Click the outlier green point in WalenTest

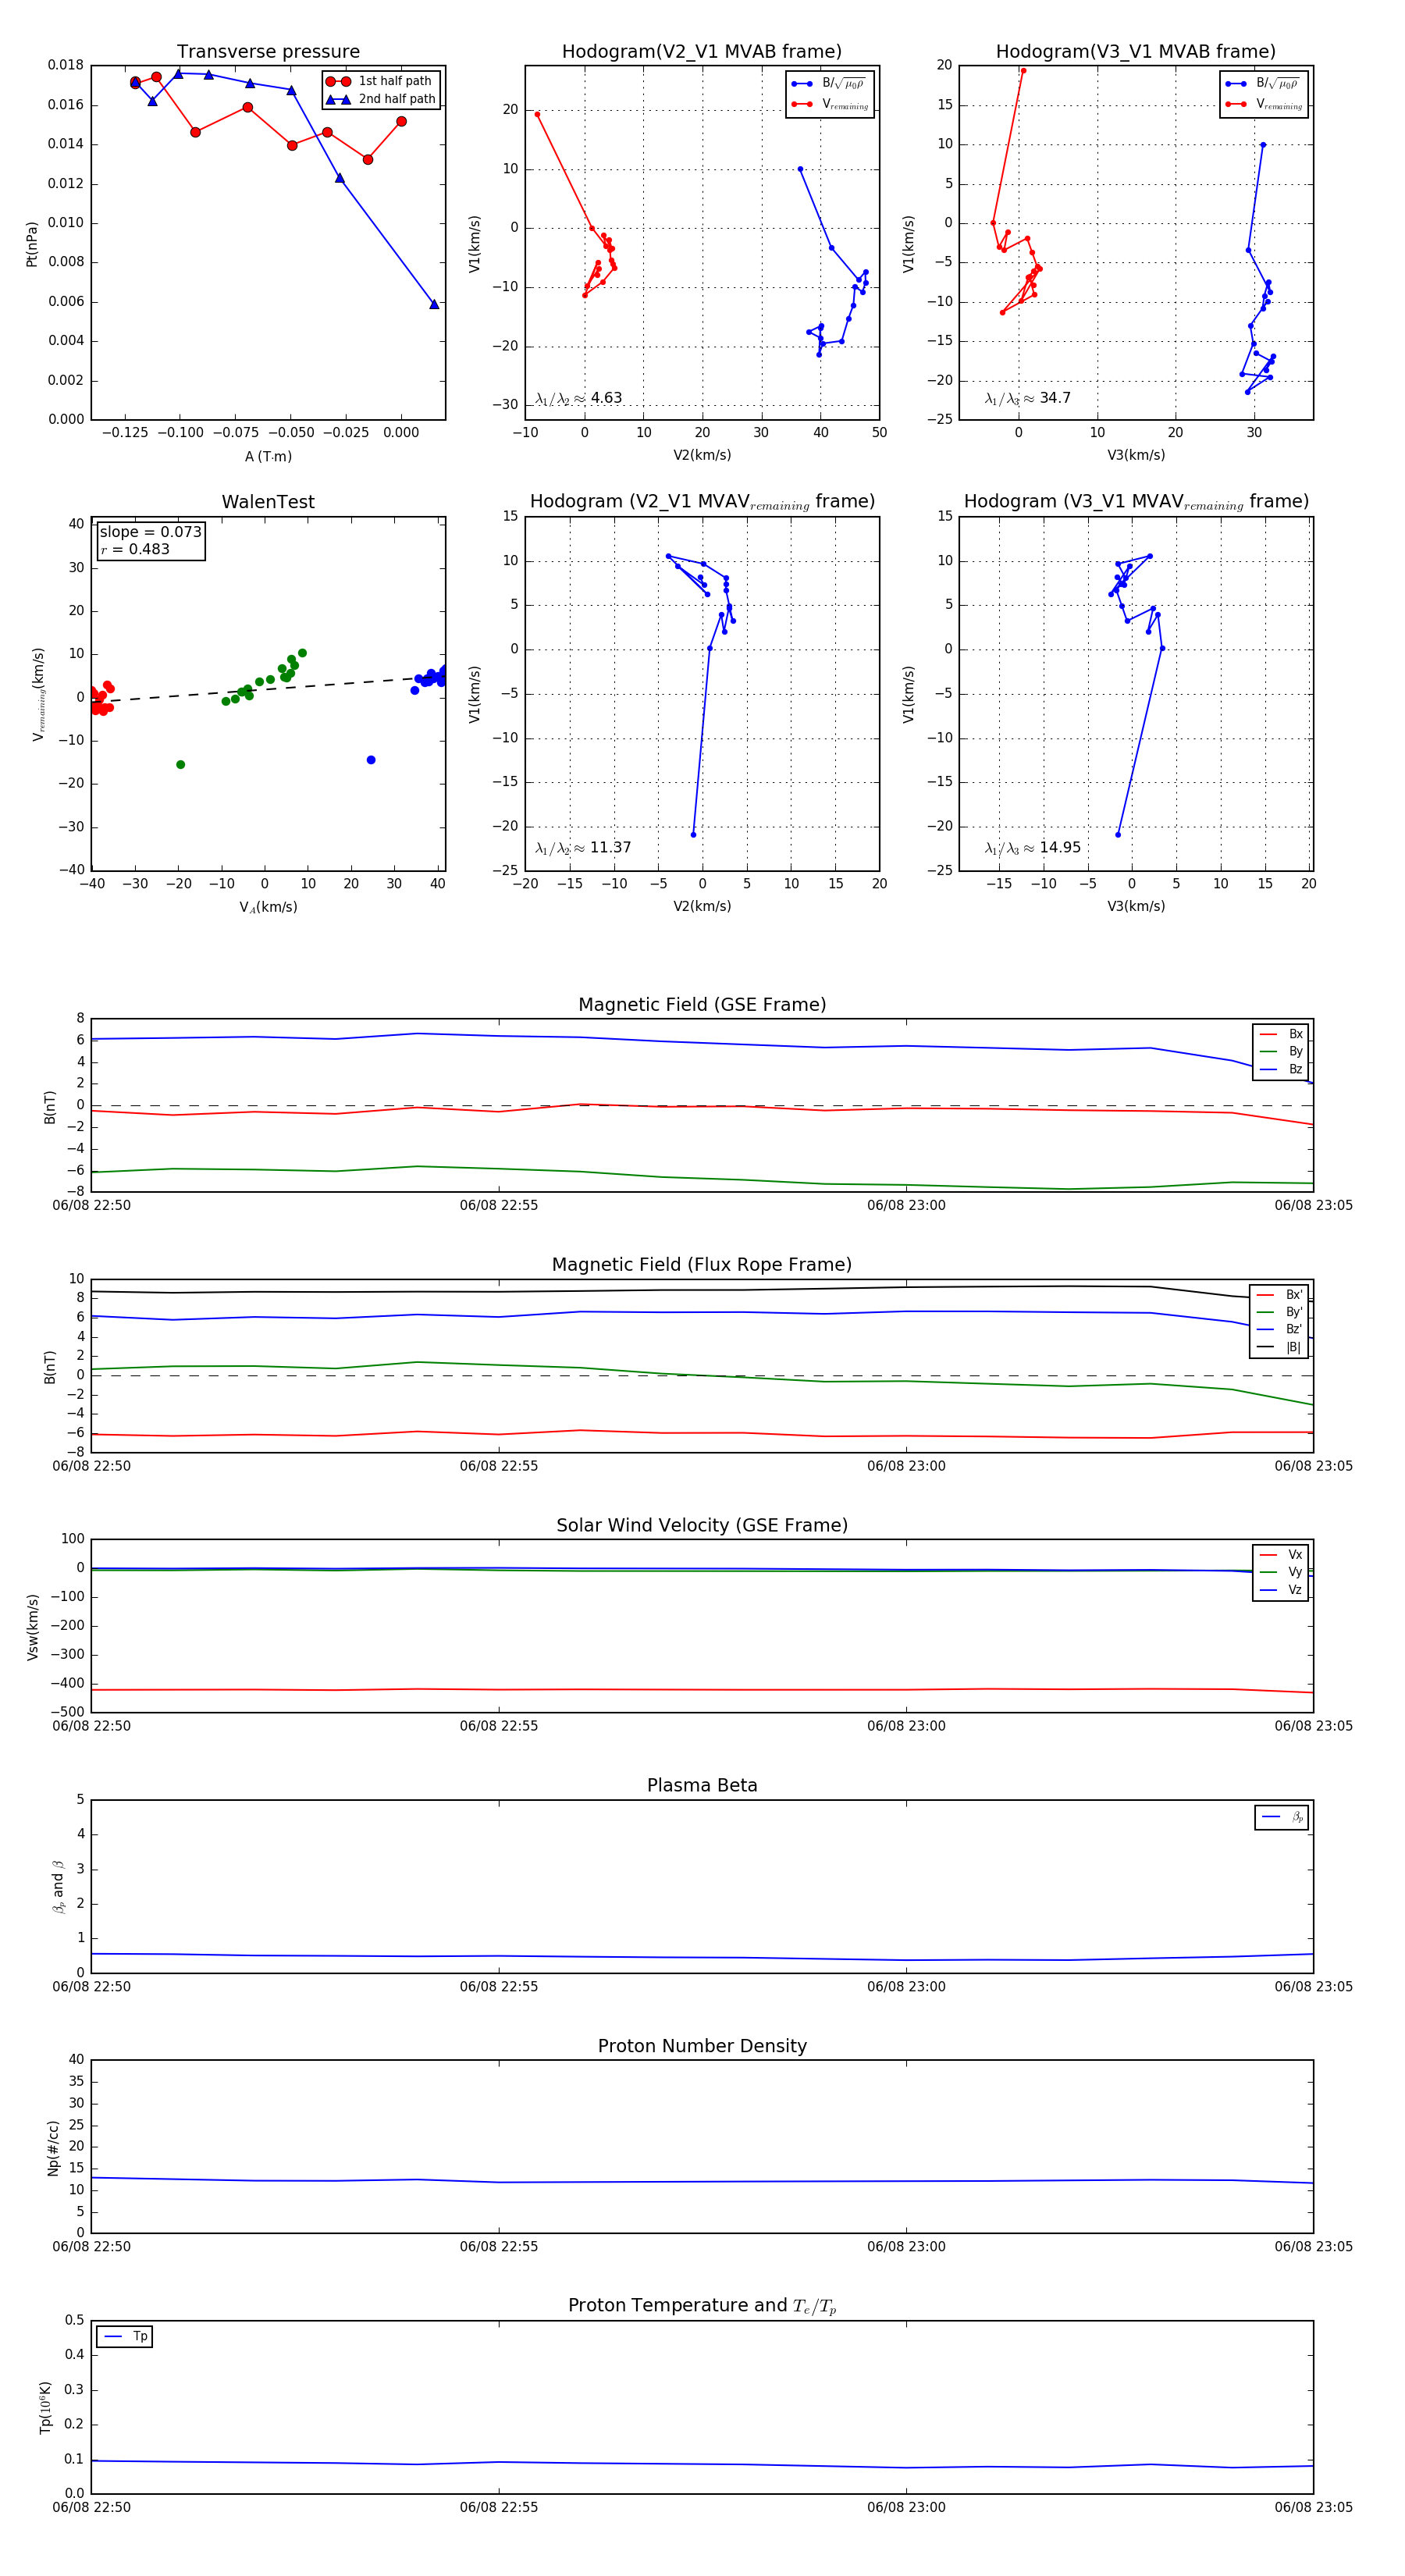181,765
